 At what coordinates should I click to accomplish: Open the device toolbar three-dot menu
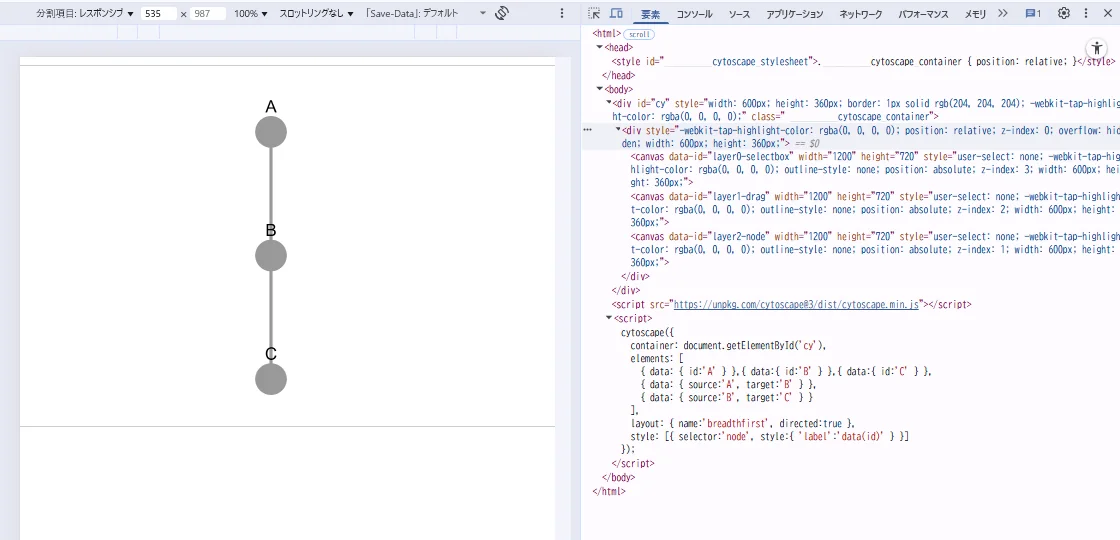pyautogui.click(x=562, y=14)
